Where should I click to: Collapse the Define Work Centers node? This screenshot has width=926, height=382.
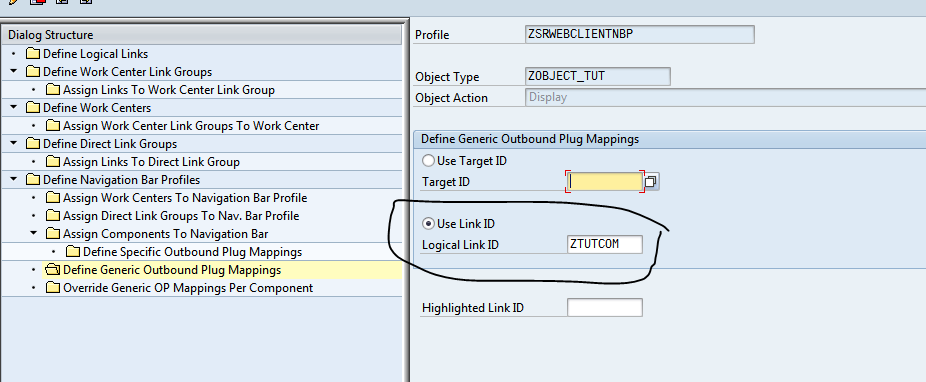(14, 108)
